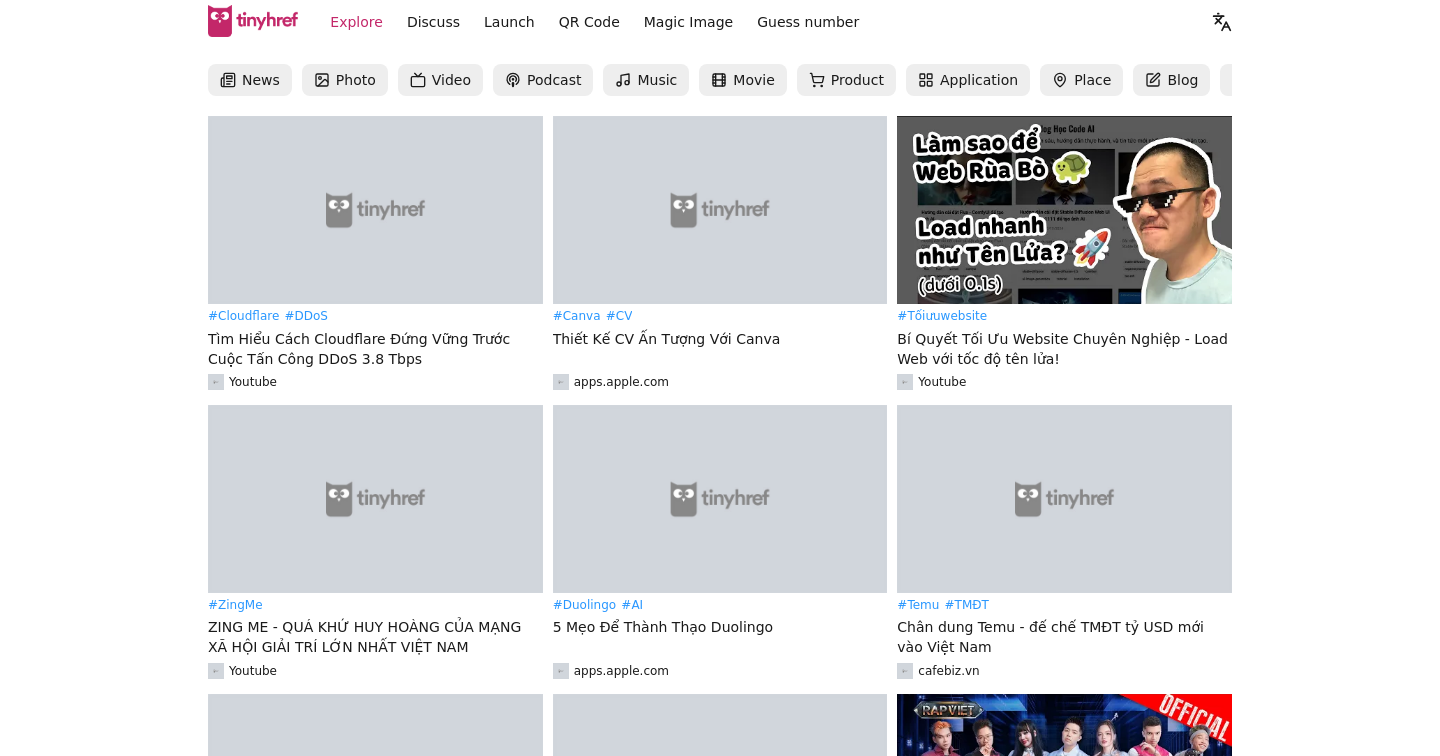Image resolution: width=1440 pixels, height=756 pixels.
Task: Filter by the News category
Action: [250, 80]
